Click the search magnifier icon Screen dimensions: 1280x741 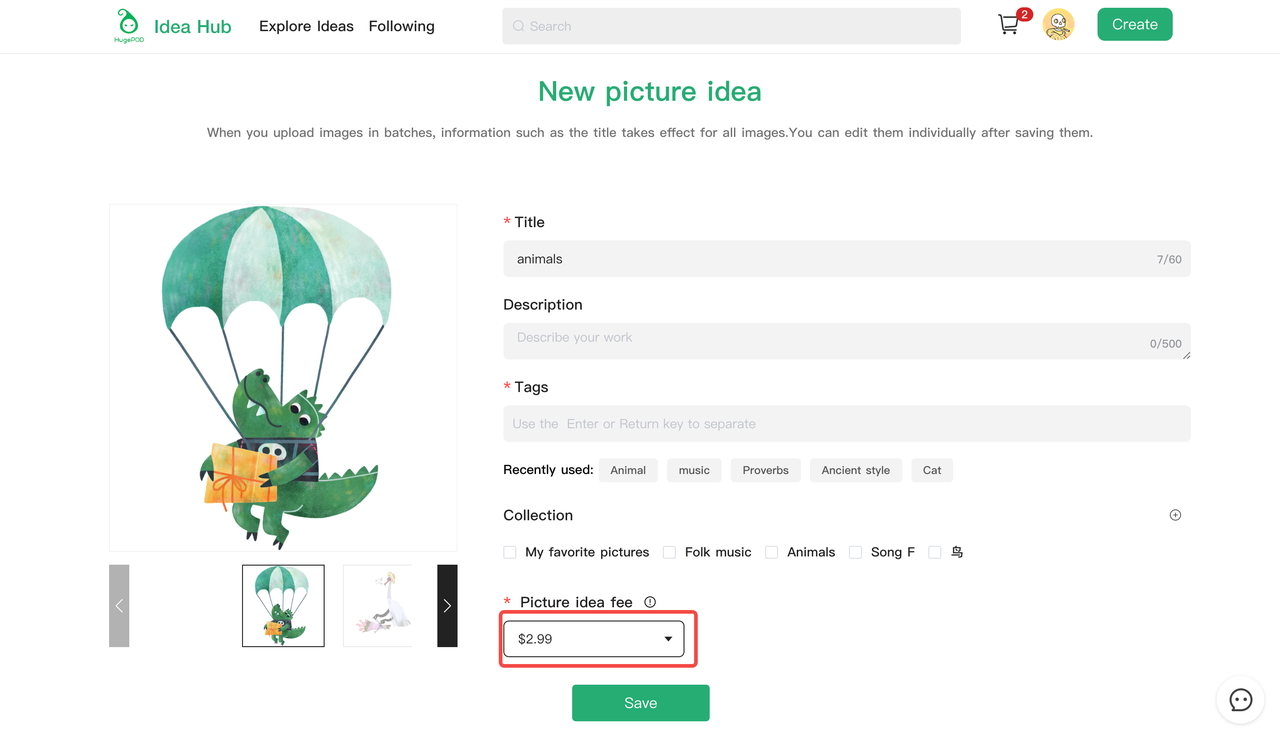point(518,26)
